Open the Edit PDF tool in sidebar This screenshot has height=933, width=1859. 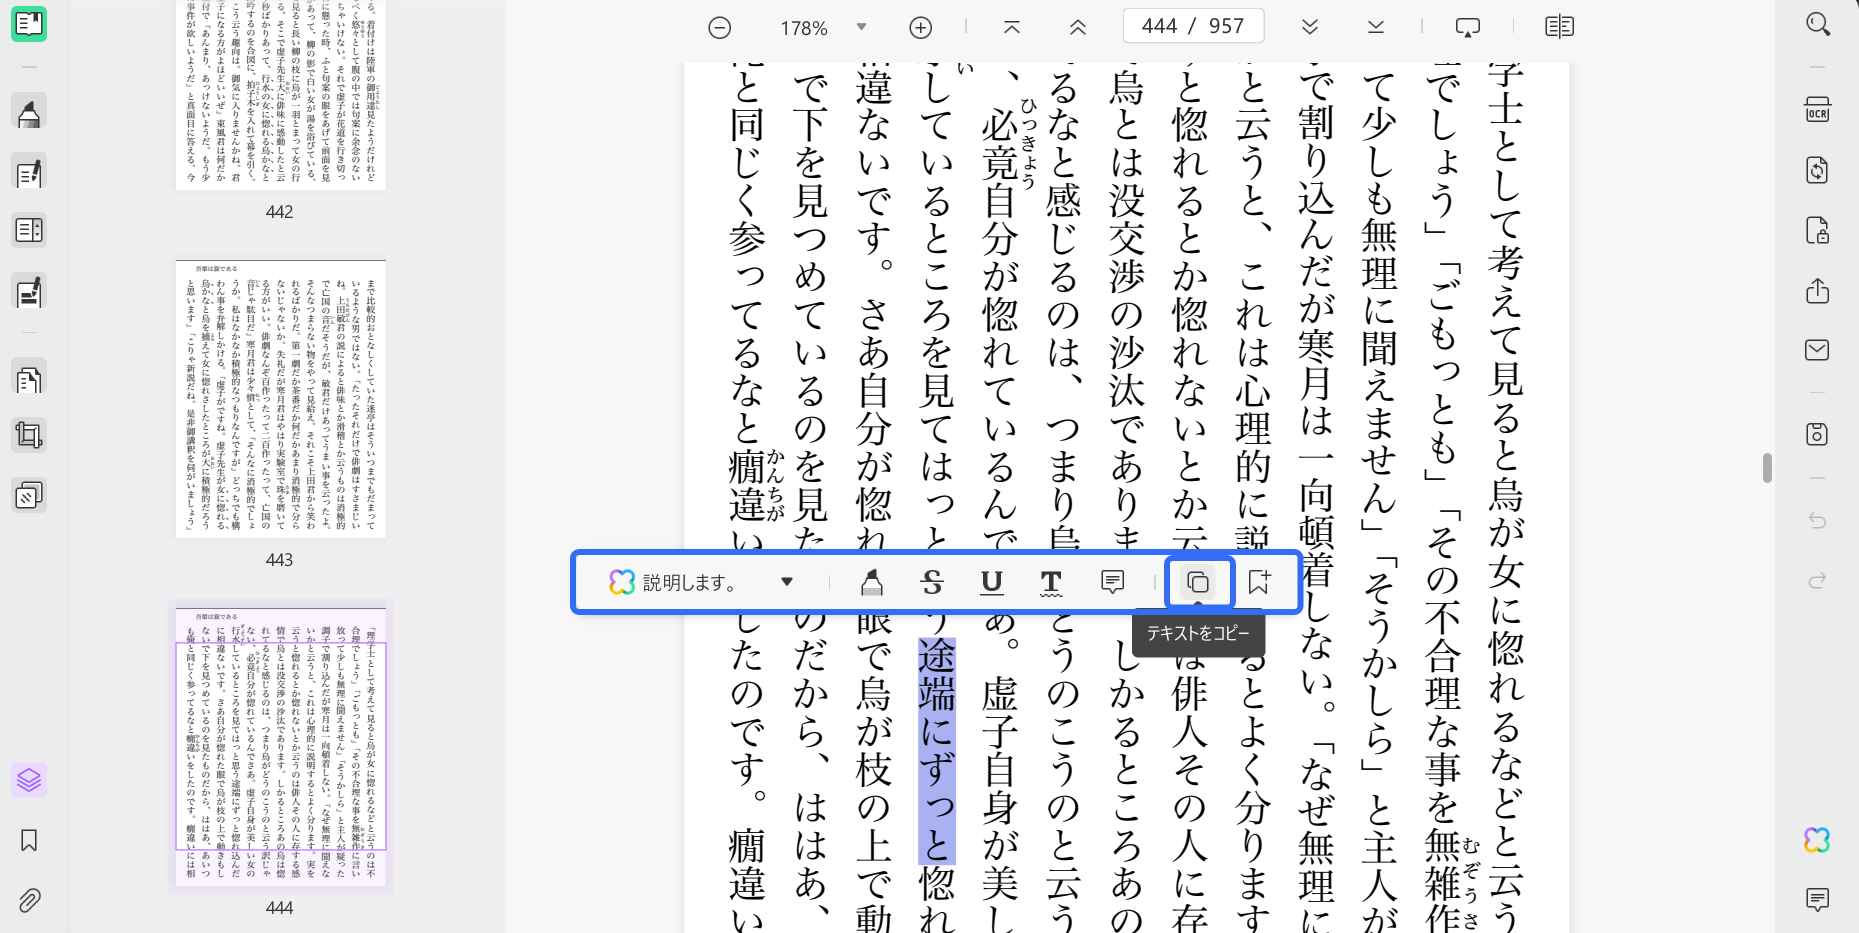pos(29,173)
